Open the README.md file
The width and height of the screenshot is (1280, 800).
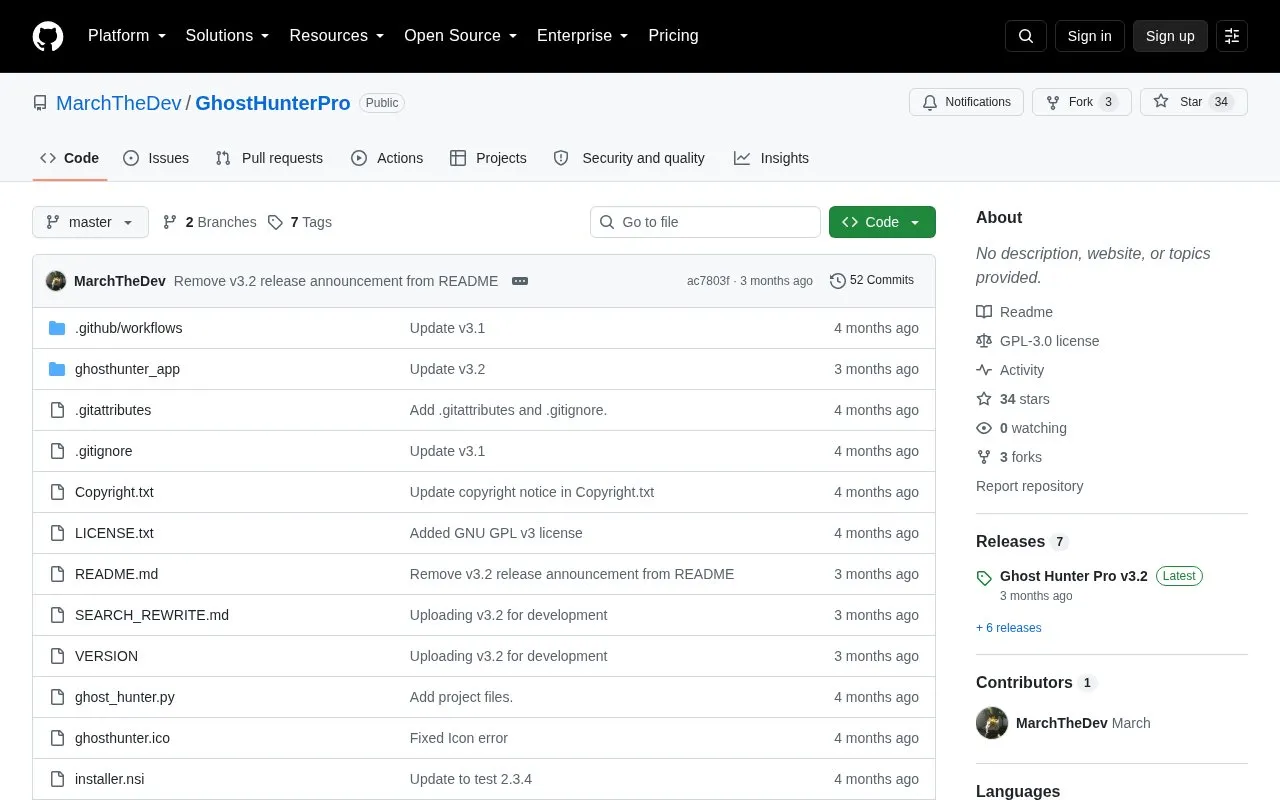(x=116, y=574)
